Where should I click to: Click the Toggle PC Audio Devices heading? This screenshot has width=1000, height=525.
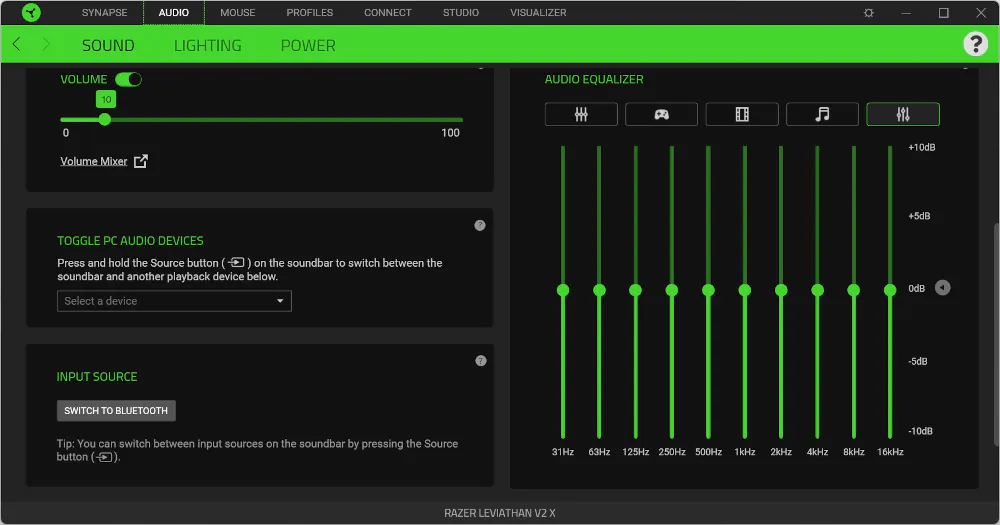point(130,240)
